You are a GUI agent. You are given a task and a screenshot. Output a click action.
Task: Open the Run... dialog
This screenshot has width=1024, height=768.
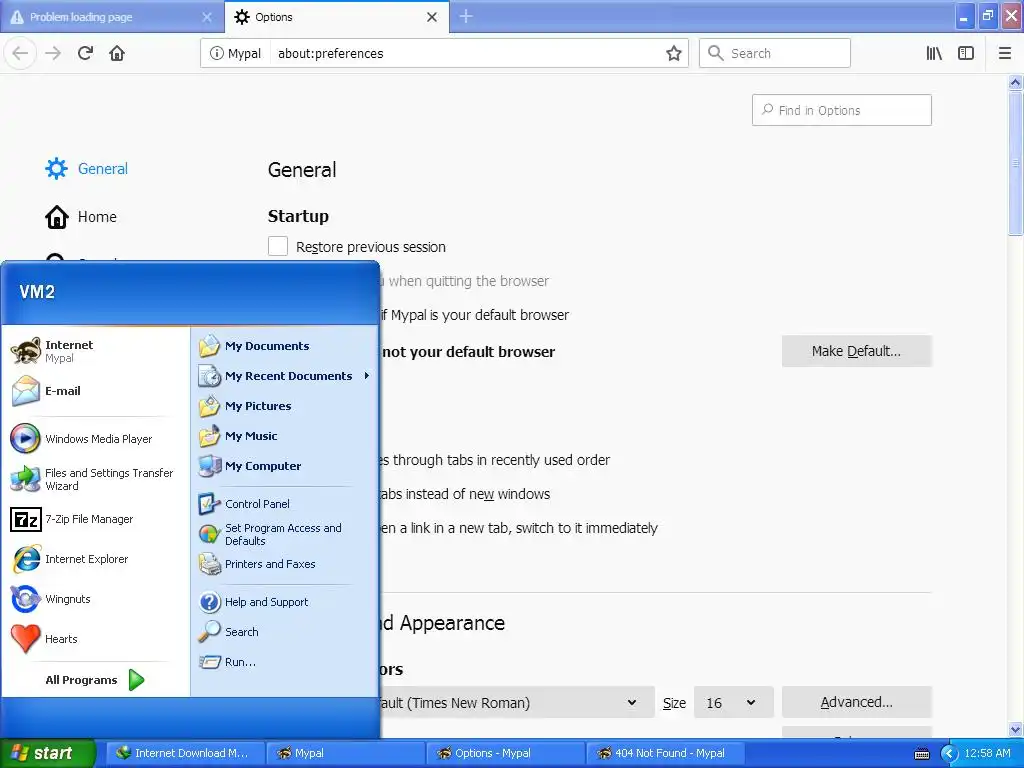[x=285, y=662]
